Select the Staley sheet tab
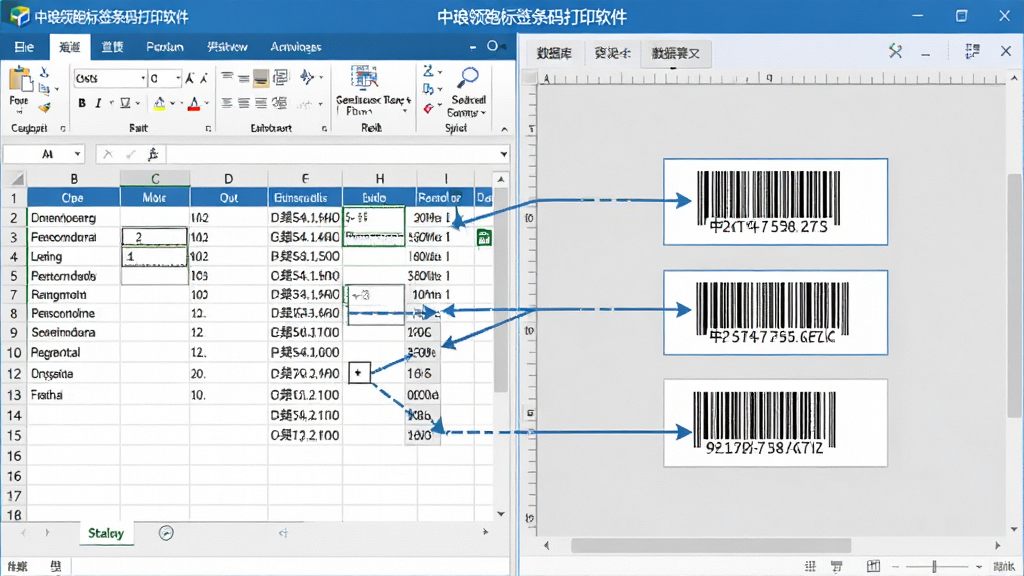This screenshot has width=1024, height=576. coord(106,533)
